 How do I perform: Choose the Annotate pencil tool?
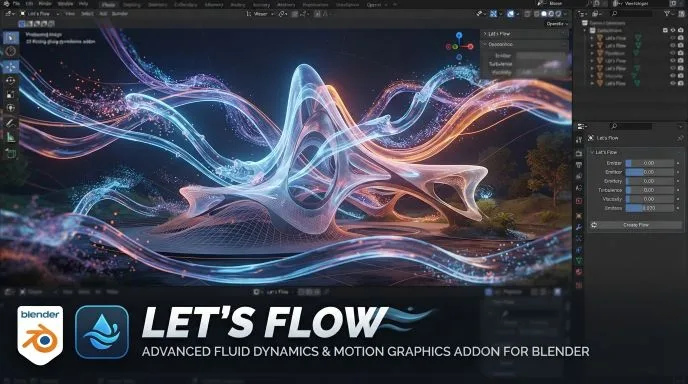pyautogui.click(x=11, y=123)
